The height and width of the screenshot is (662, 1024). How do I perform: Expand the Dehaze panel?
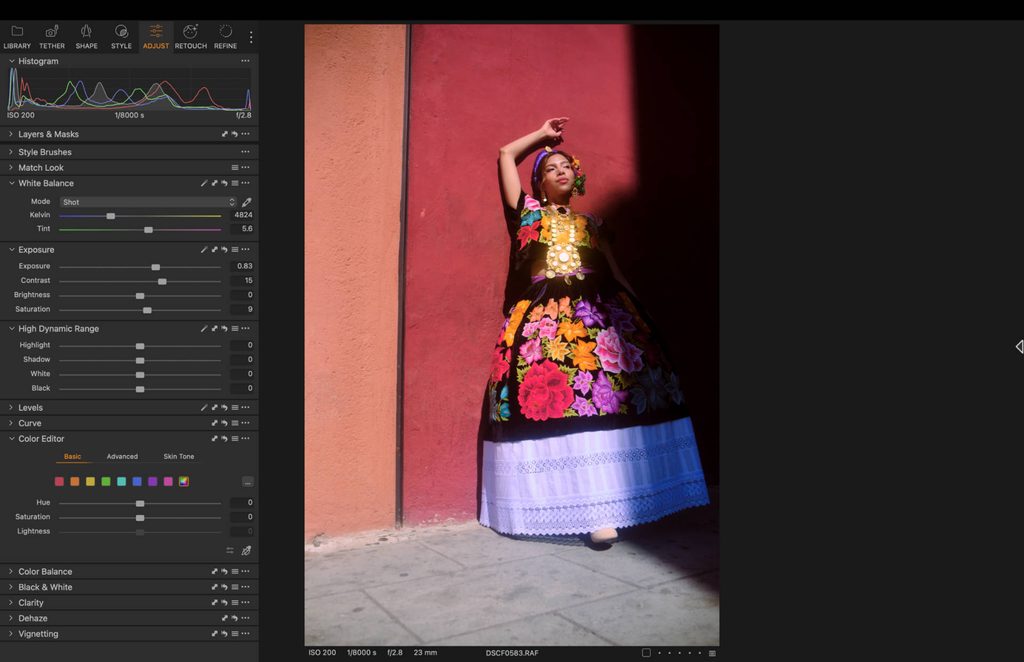point(11,618)
